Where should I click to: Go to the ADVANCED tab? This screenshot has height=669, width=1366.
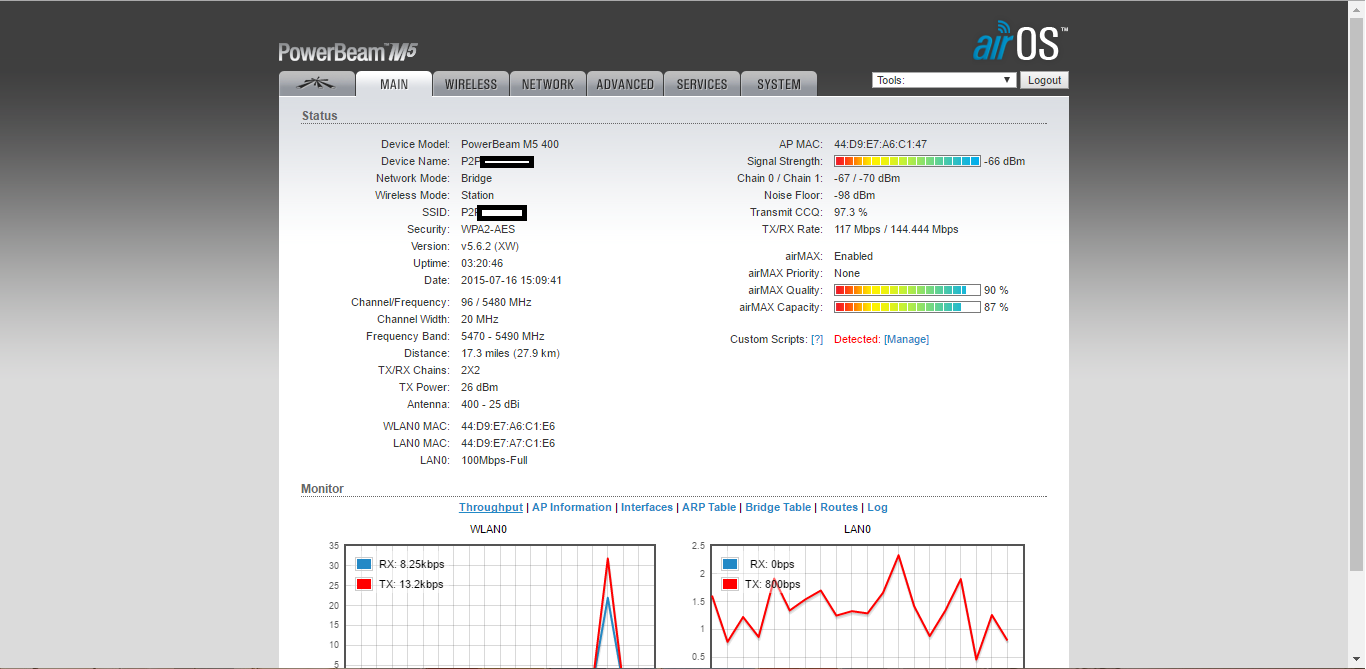pyautogui.click(x=625, y=84)
